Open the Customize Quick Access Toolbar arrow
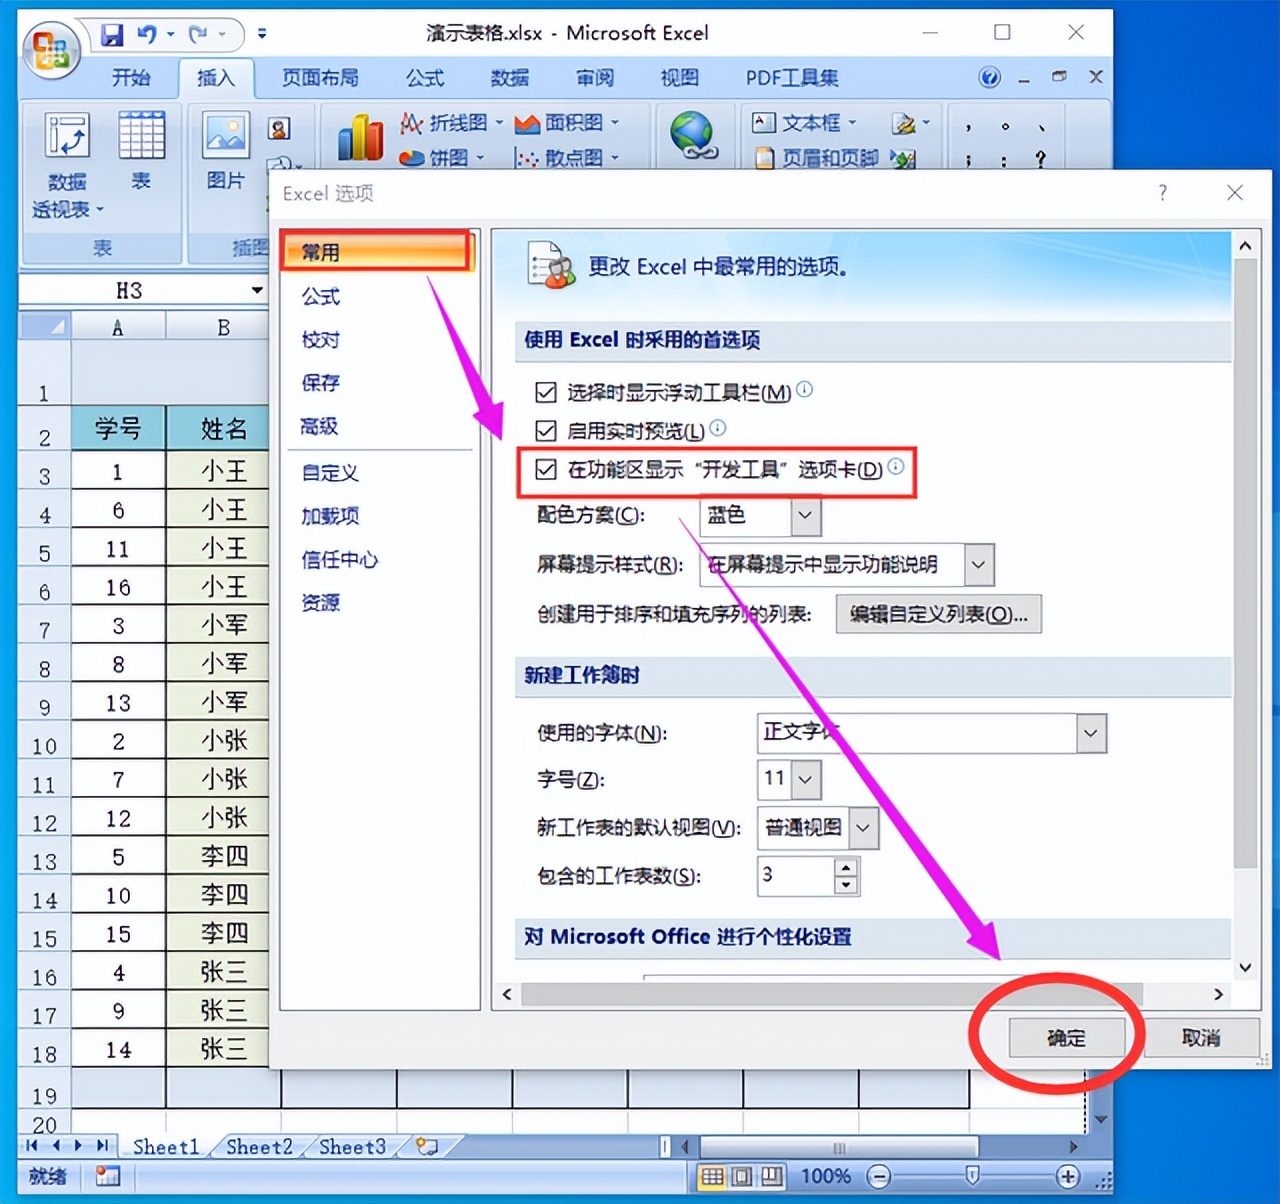The image size is (1280, 1204). pos(262,34)
